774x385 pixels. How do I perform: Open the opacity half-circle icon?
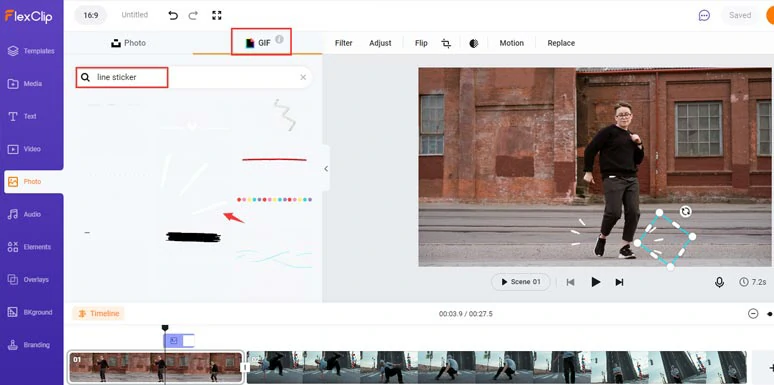pyautogui.click(x=474, y=43)
